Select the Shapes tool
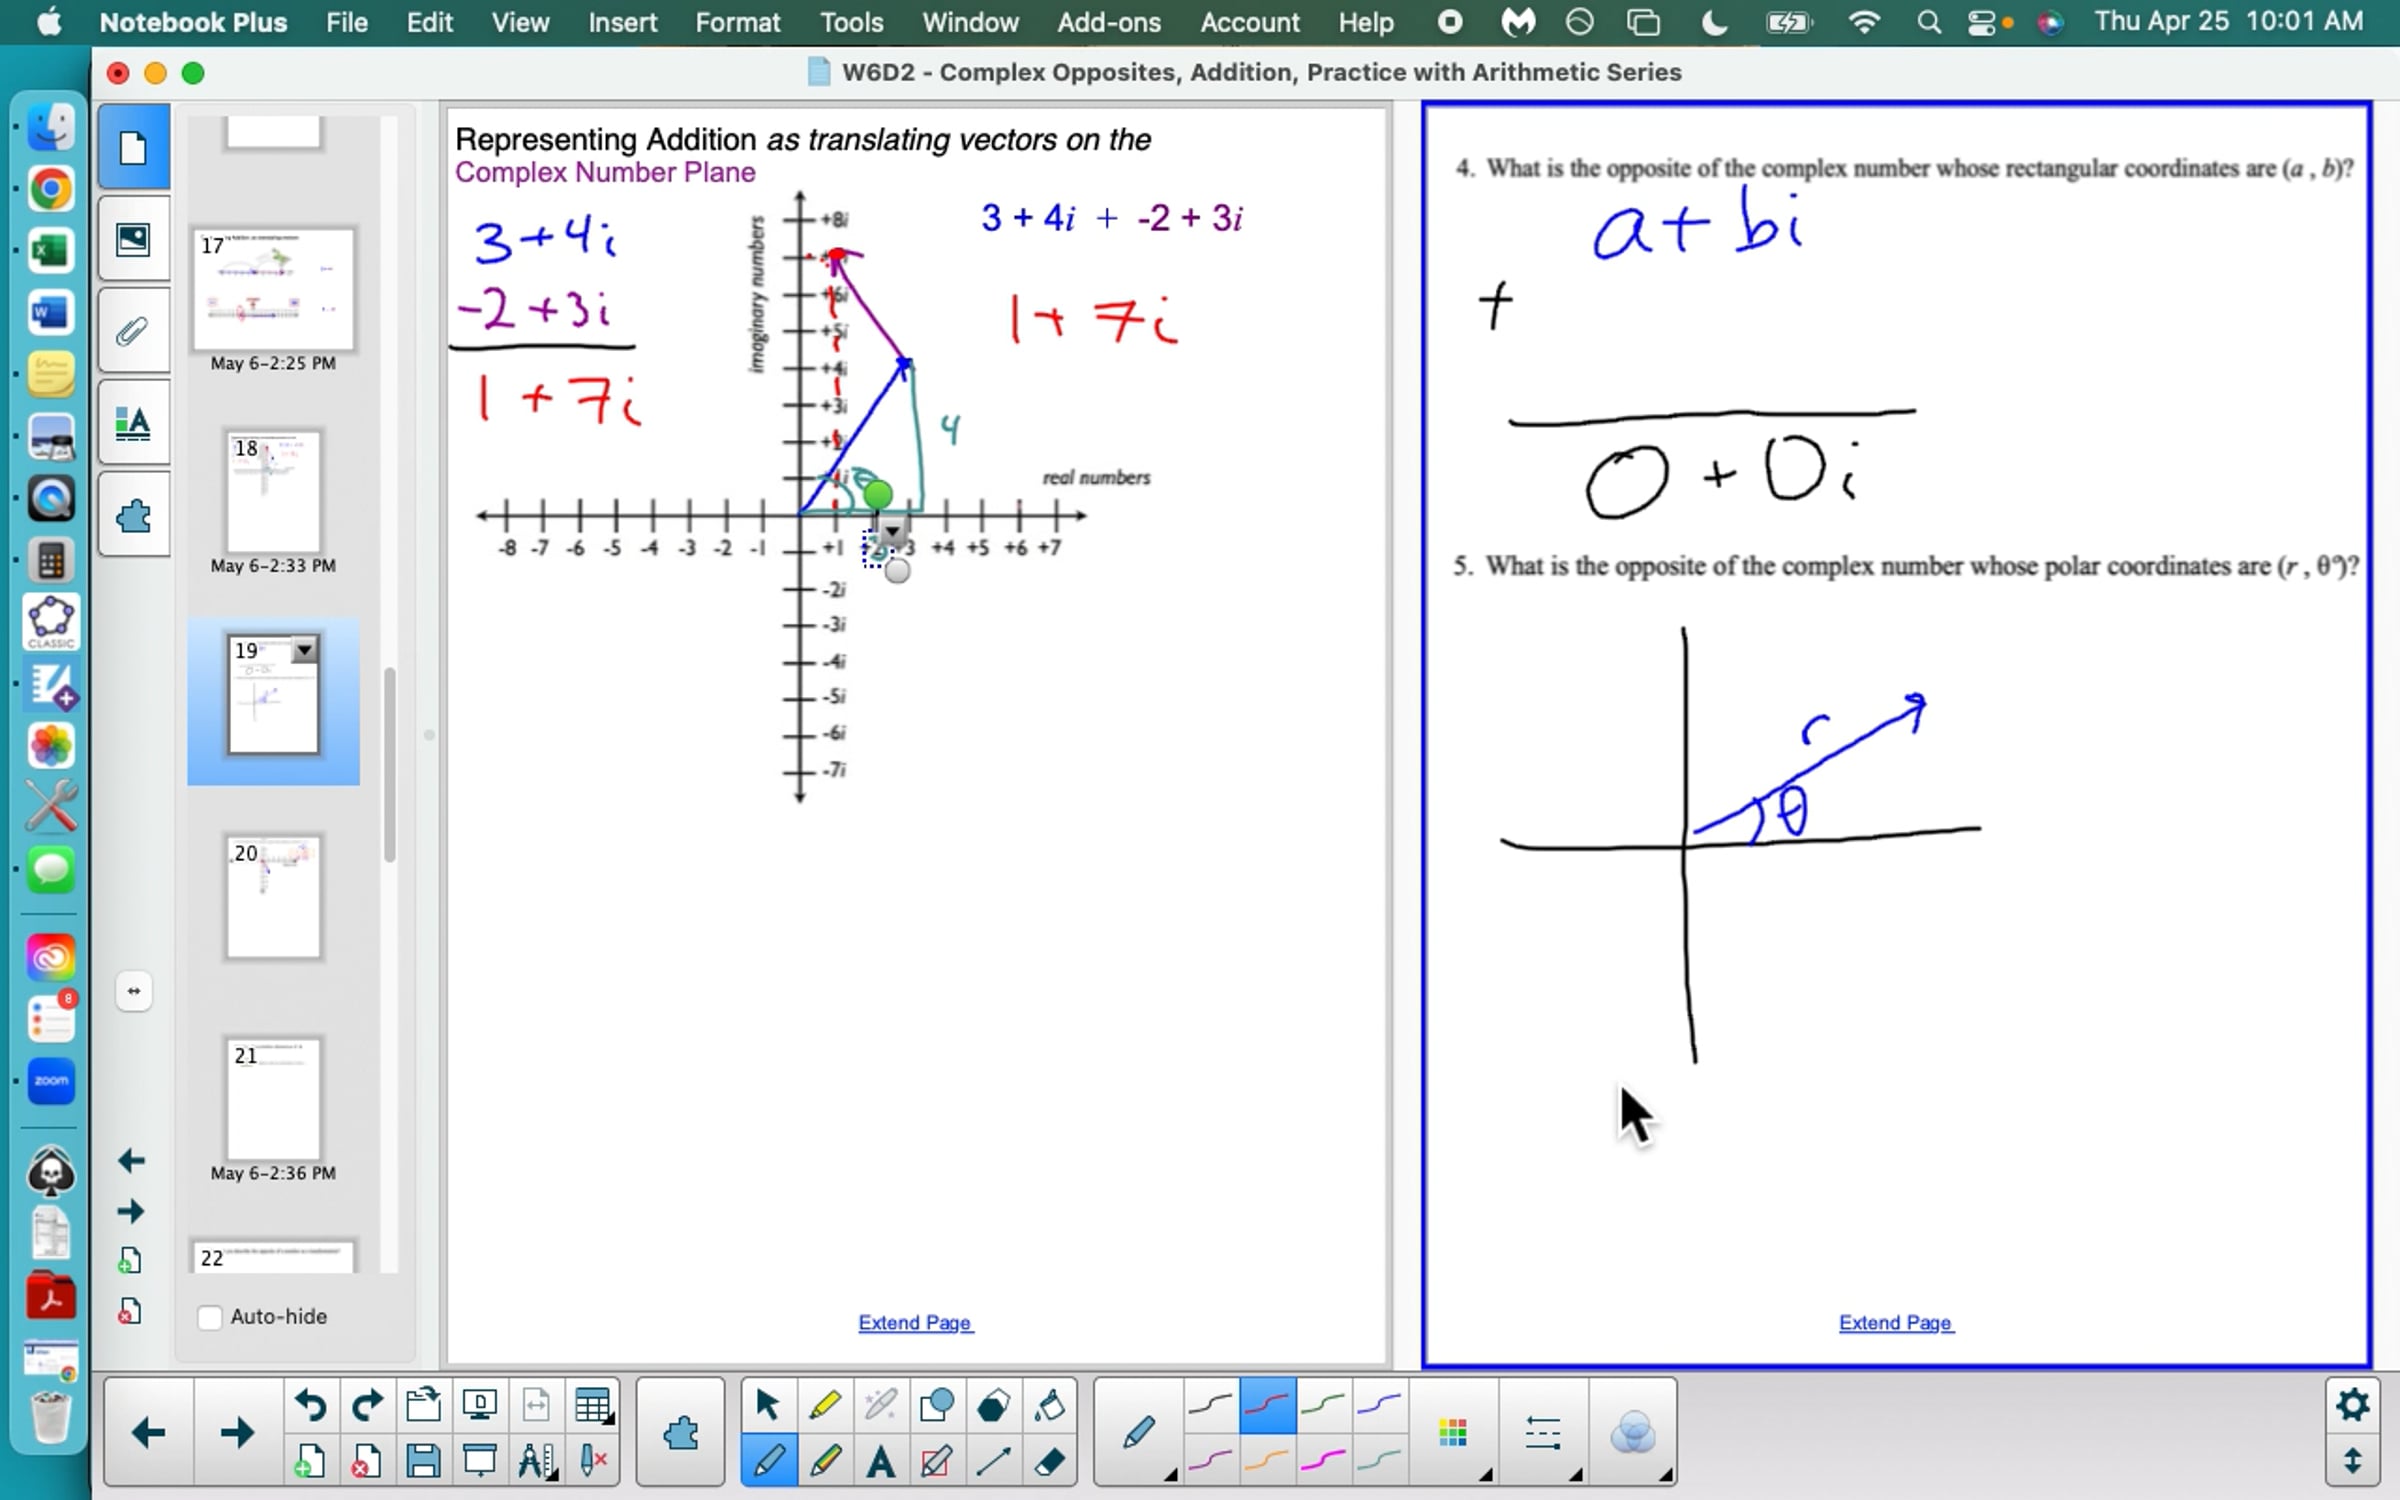The width and height of the screenshot is (2400, 1500). pos(936,1406)
